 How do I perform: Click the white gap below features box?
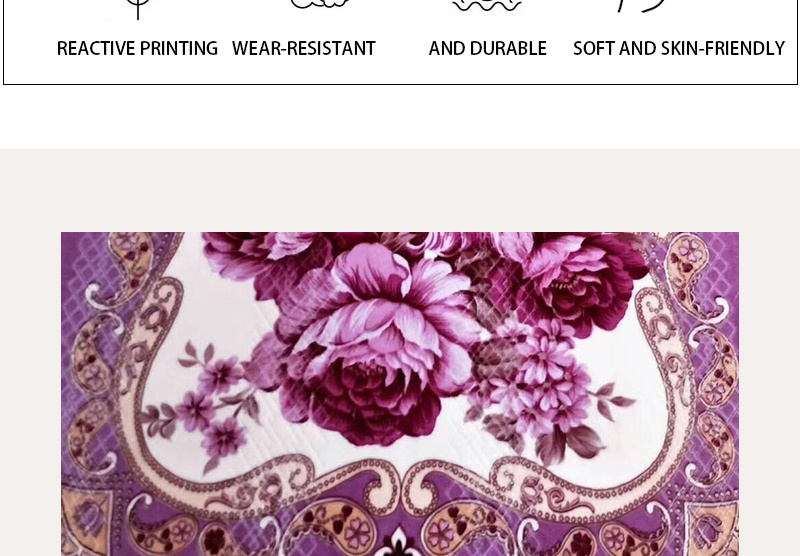(x=400, y=117)
